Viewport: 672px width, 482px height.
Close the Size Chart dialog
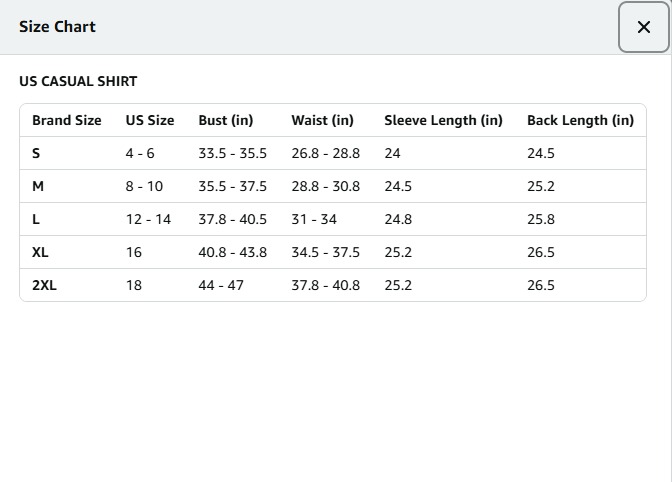pos(643,27)
